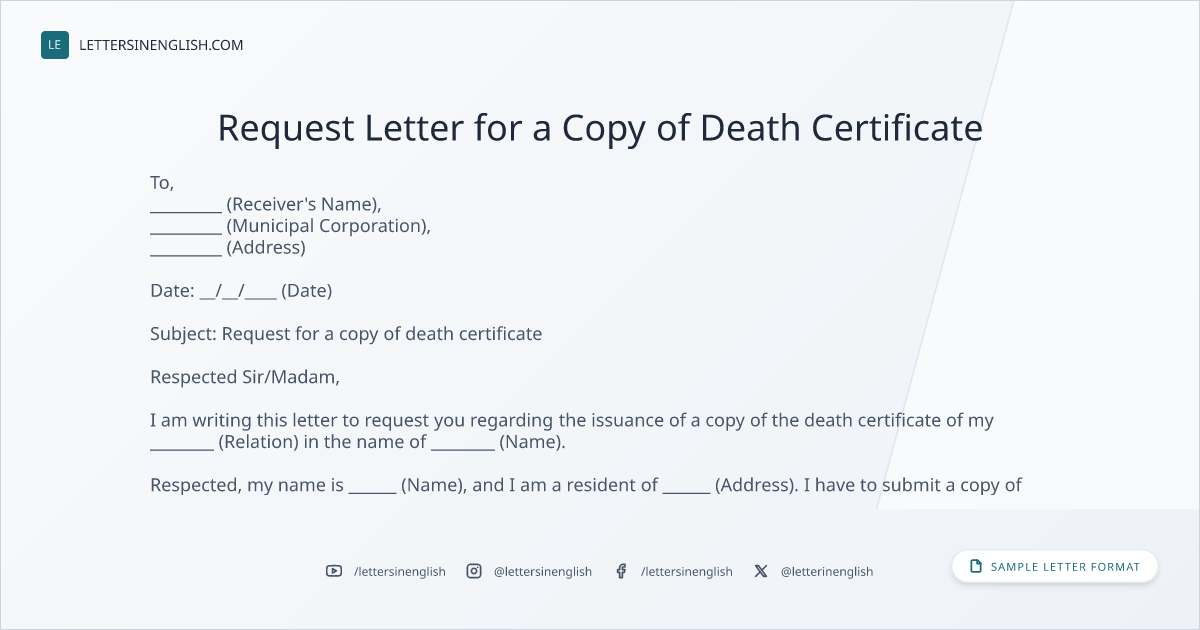Click the Facebook icon
Image resolution: width=1200 pixels, height=630 pixels.
[621, 571]
